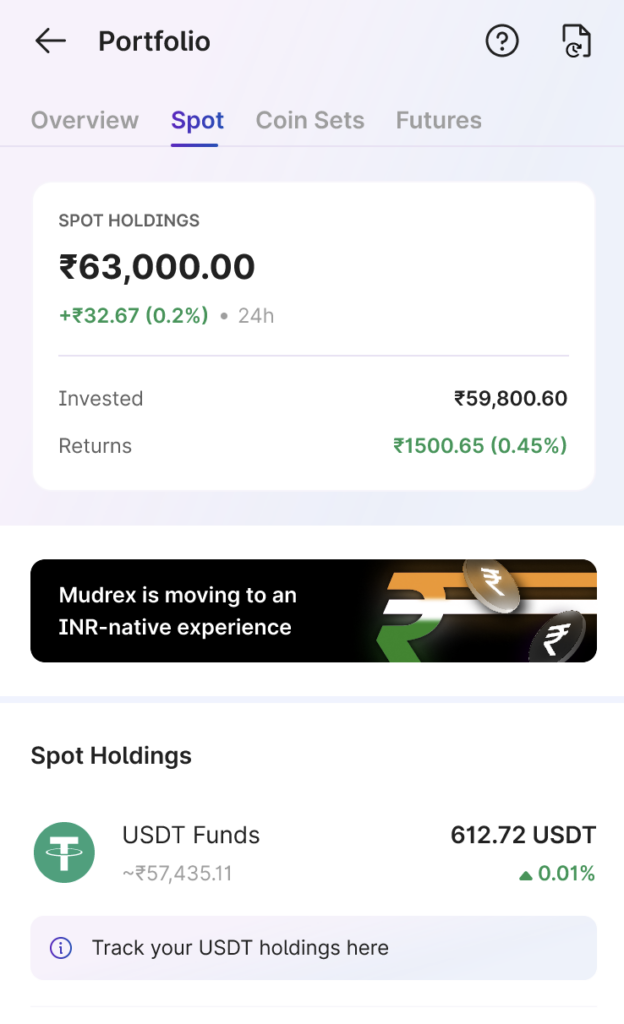Tap the Tether USDT coin logo
The width and height of the screenshot is (624, 1024).
pos(64,853)
